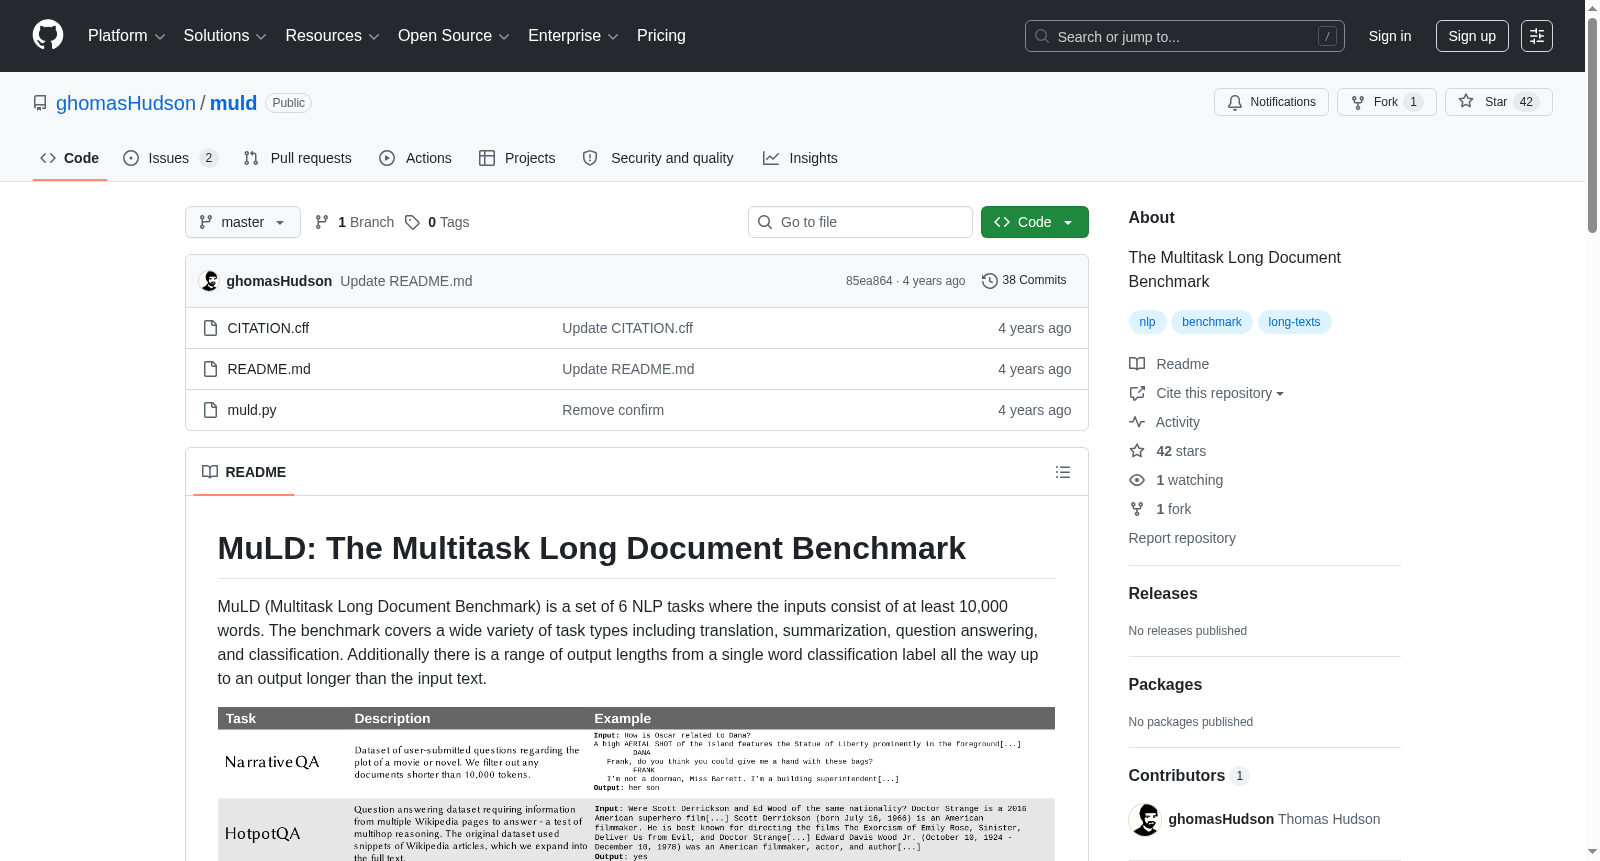This screenshot has height=861, width=1600.
Task: Click the muld.py file icon
Action: (210, 410)
